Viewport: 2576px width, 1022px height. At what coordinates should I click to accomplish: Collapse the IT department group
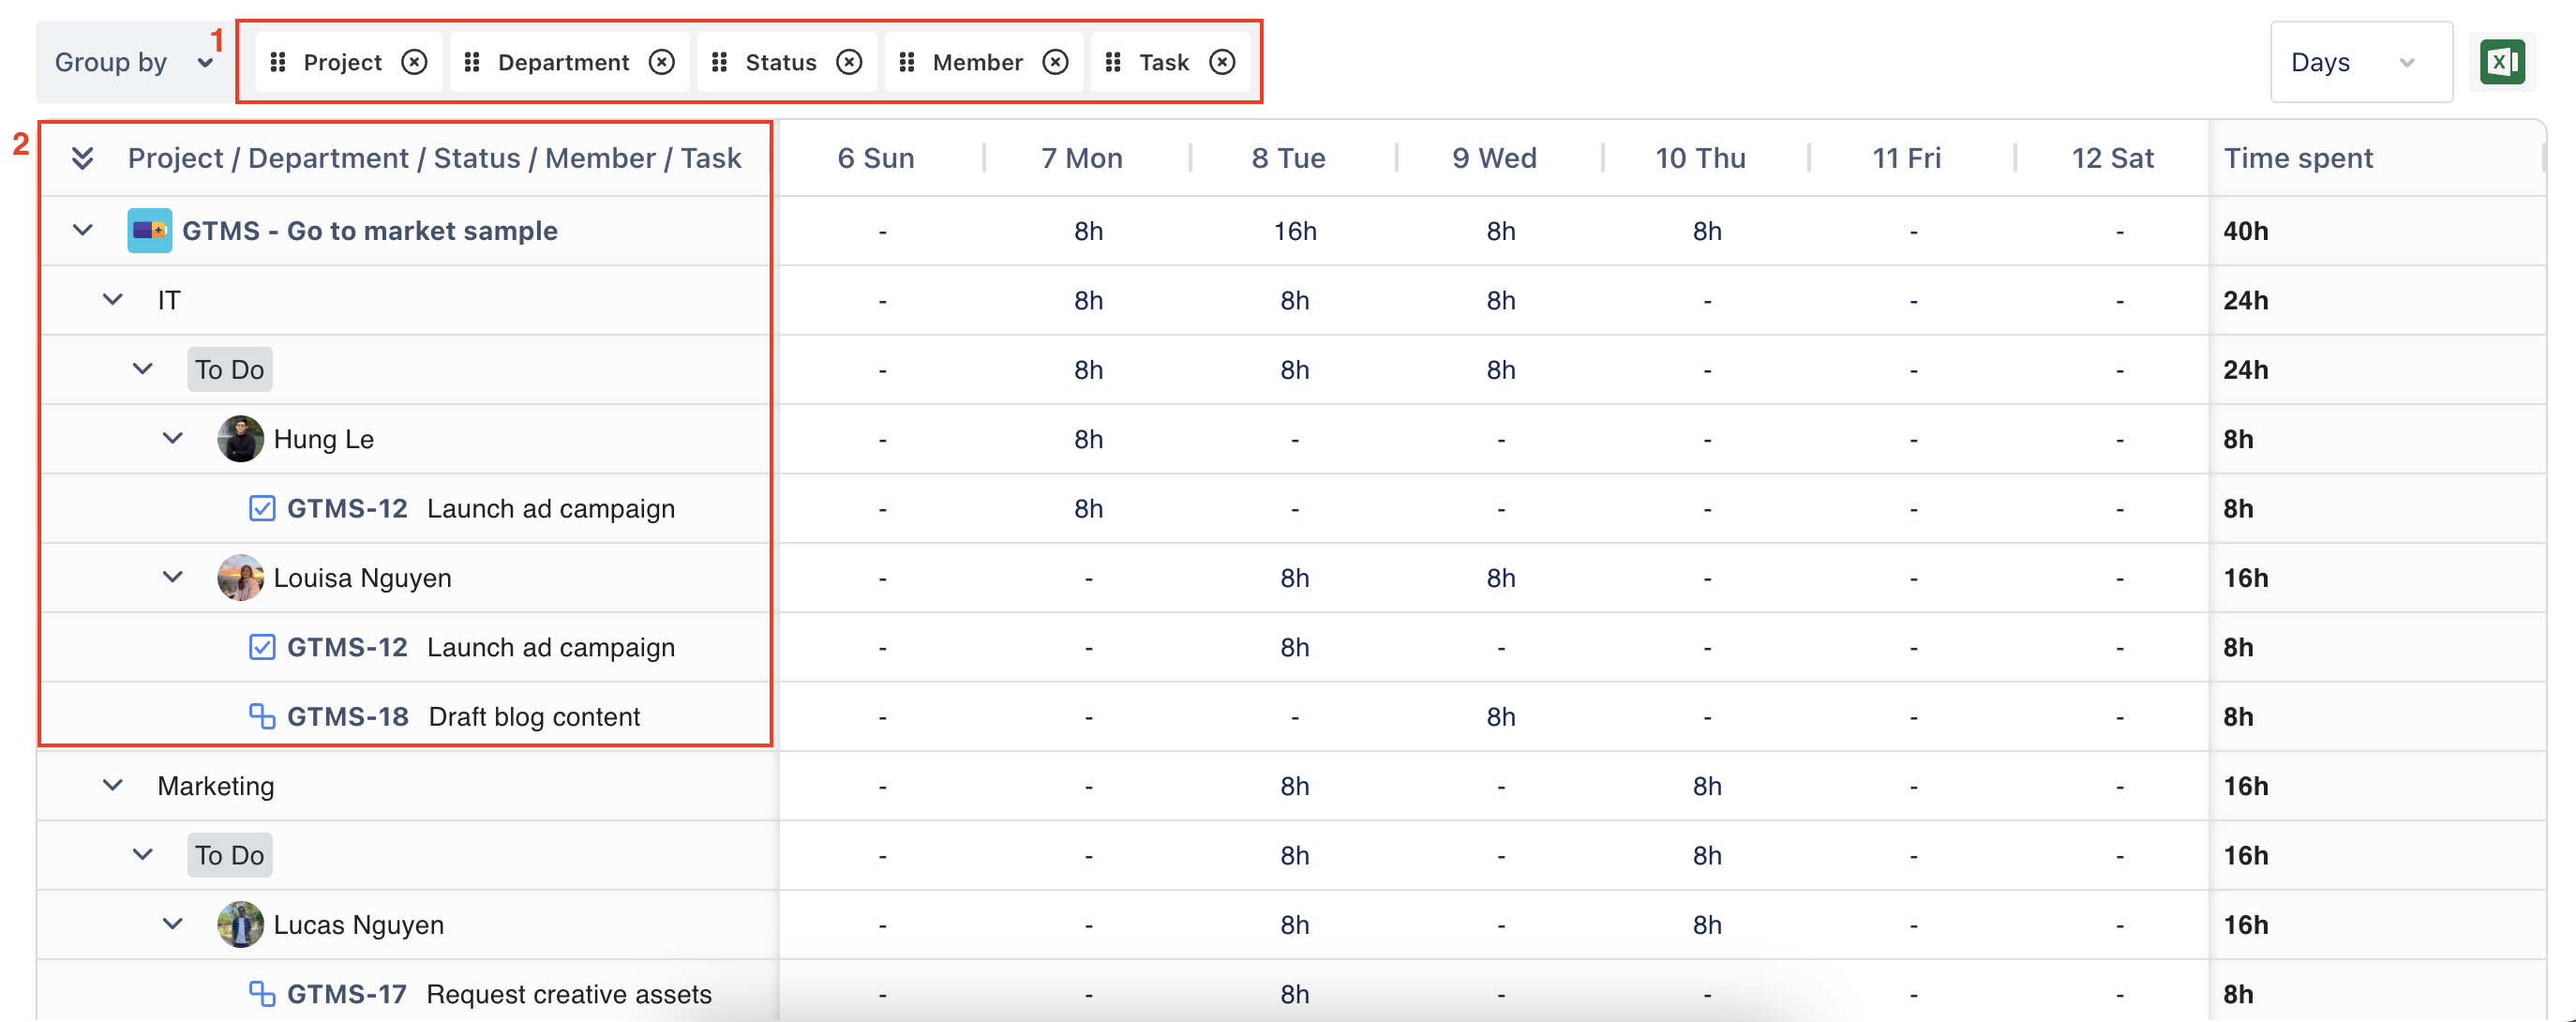click(x=113, y=300)
